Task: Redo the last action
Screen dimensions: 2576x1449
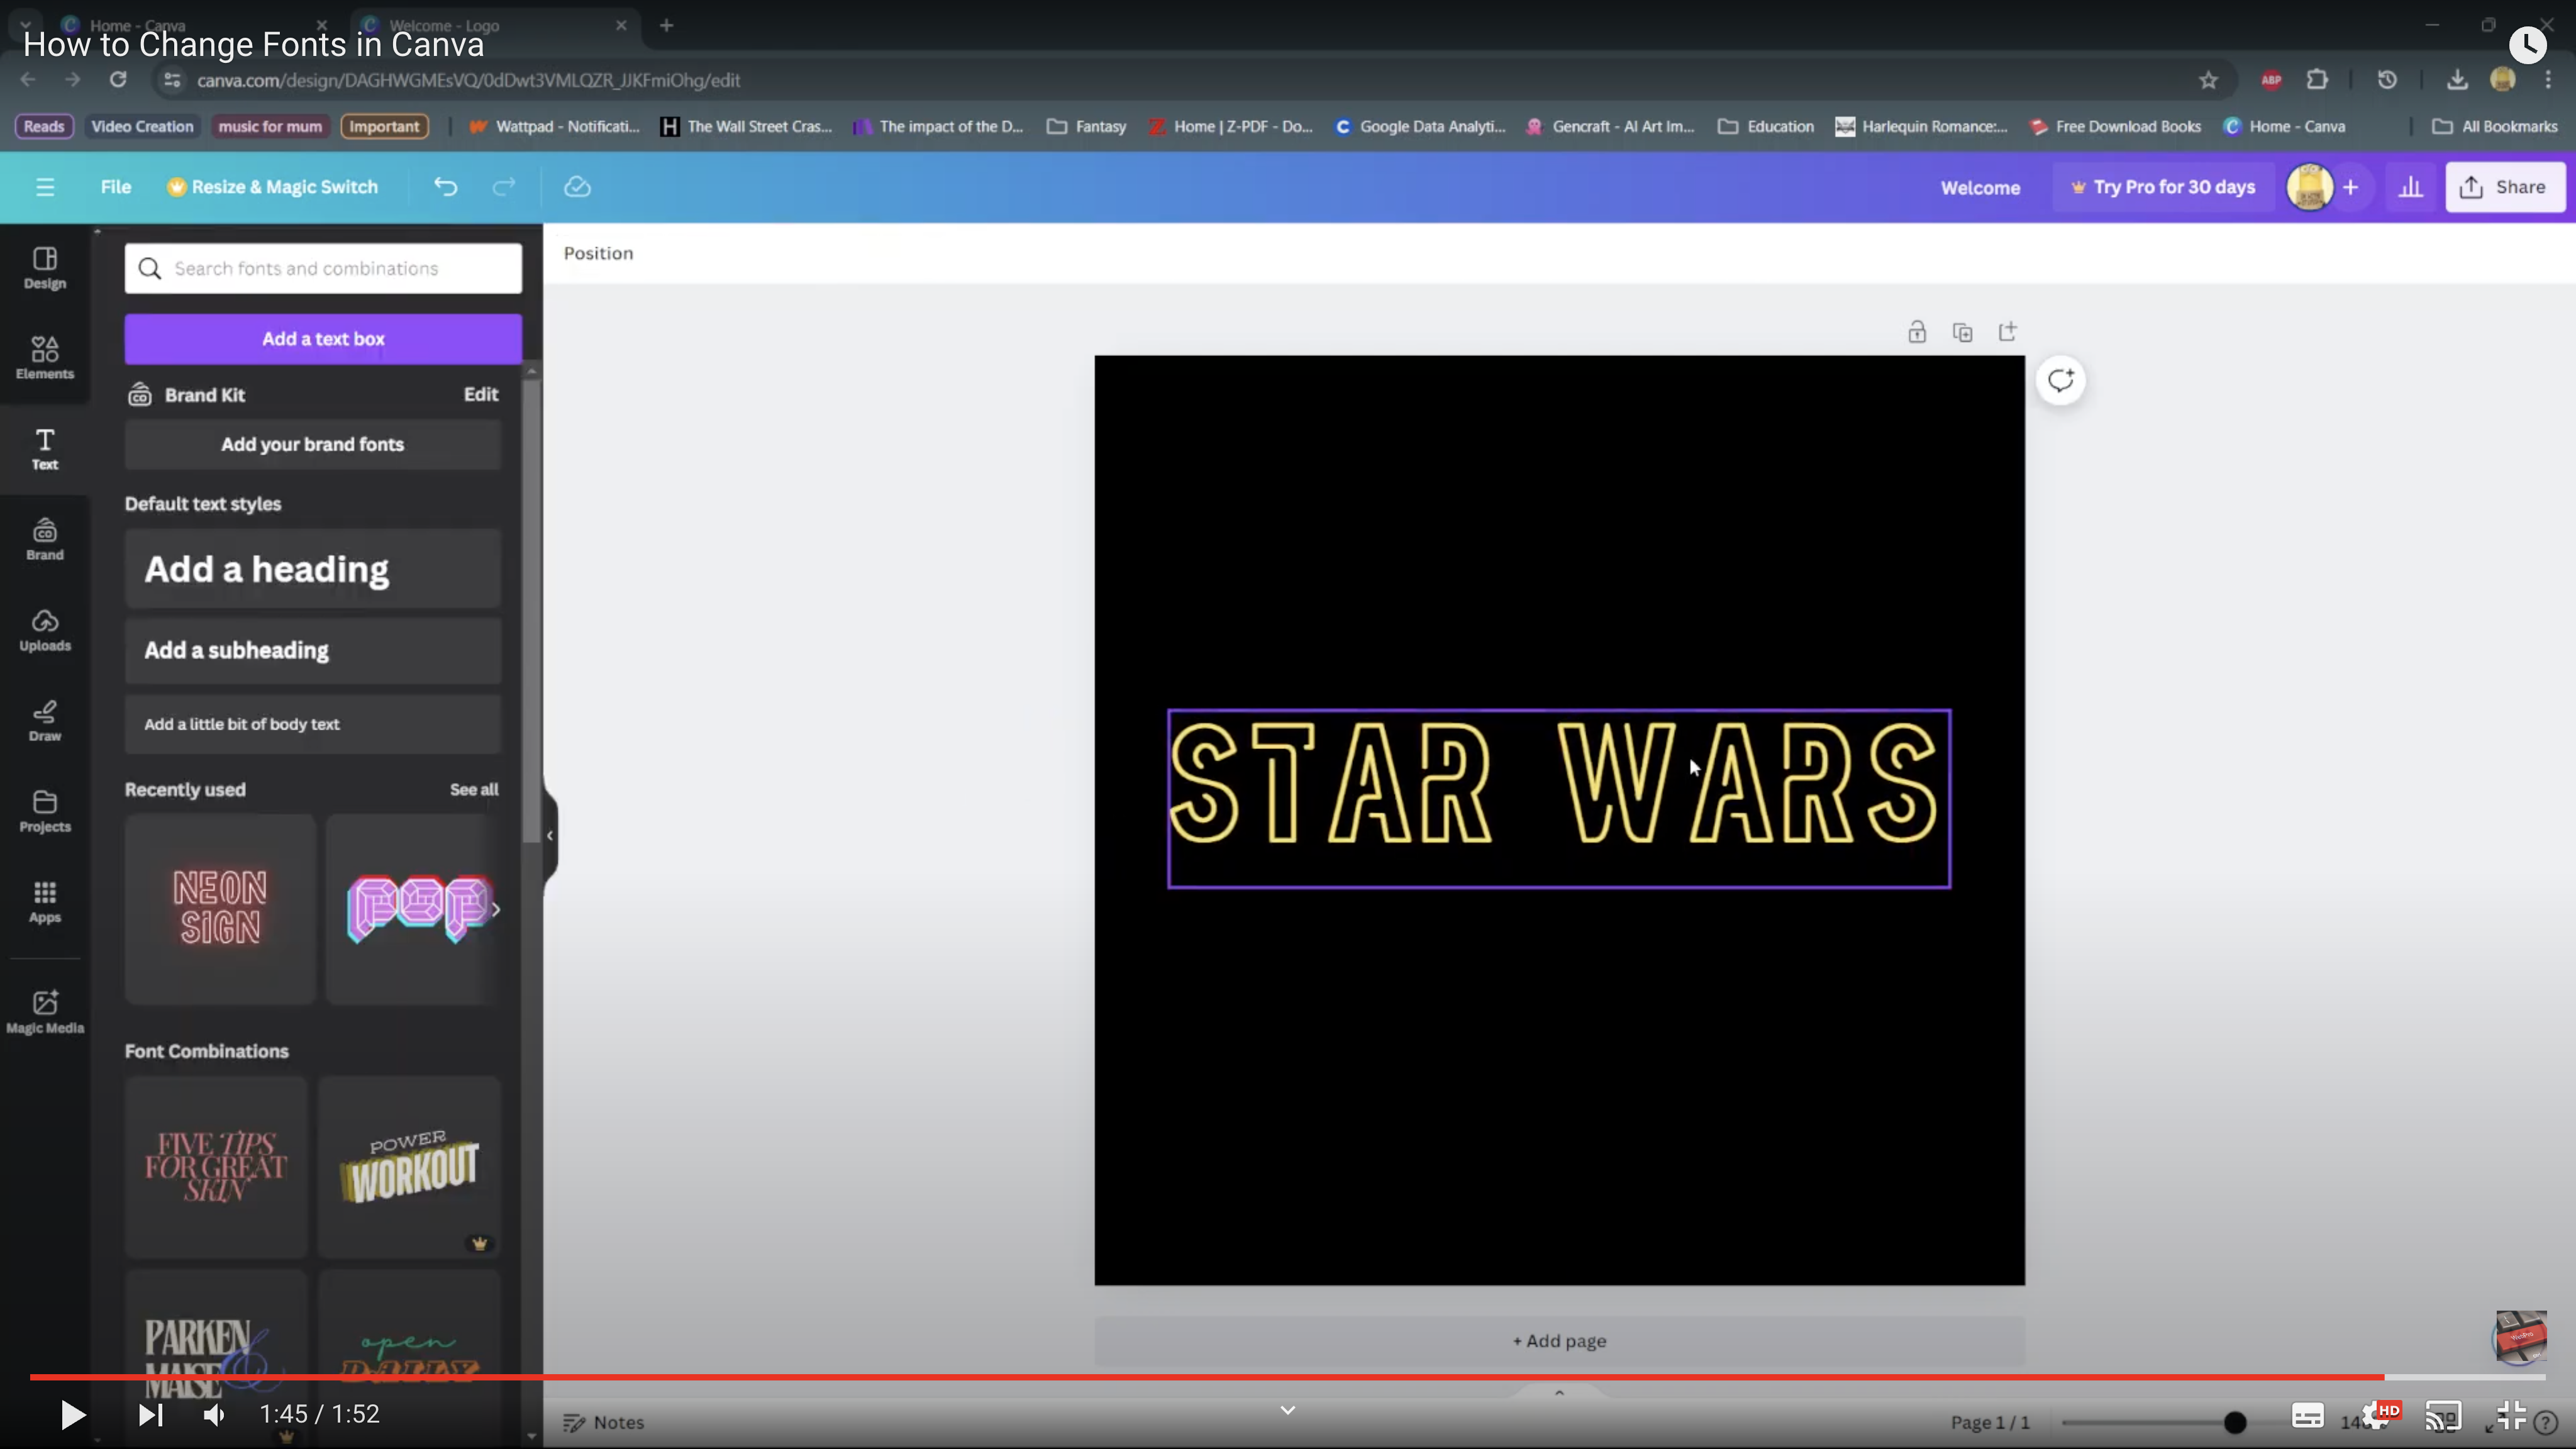Action: coord(504,187)
